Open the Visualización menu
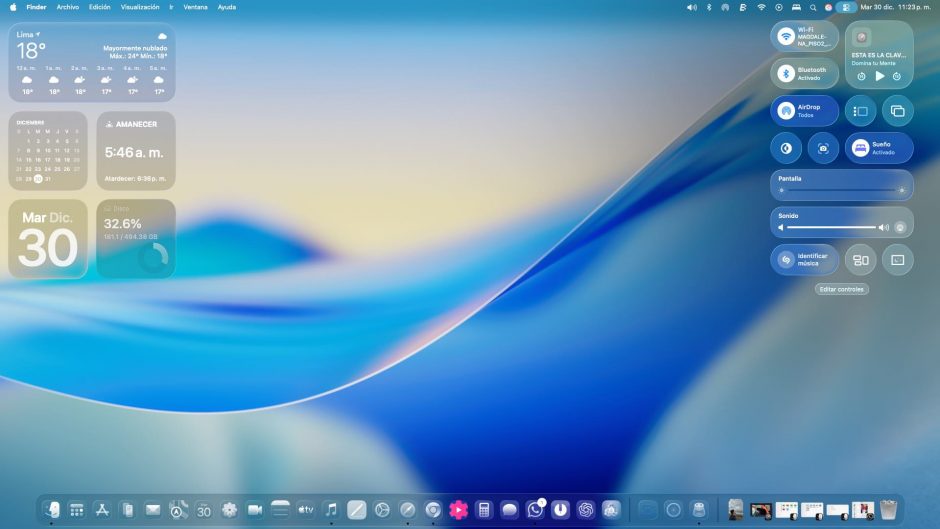 pyautogui.click(x=140, y=7)
